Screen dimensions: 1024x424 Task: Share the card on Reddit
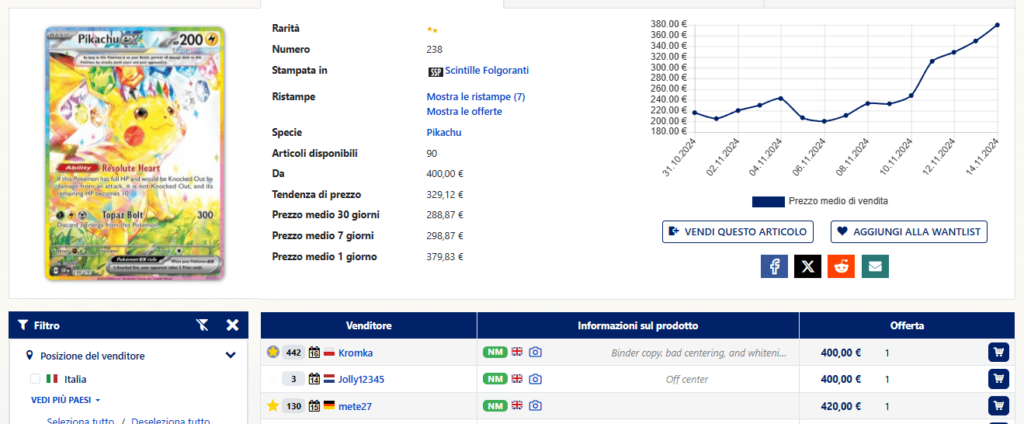click(841, 266)
